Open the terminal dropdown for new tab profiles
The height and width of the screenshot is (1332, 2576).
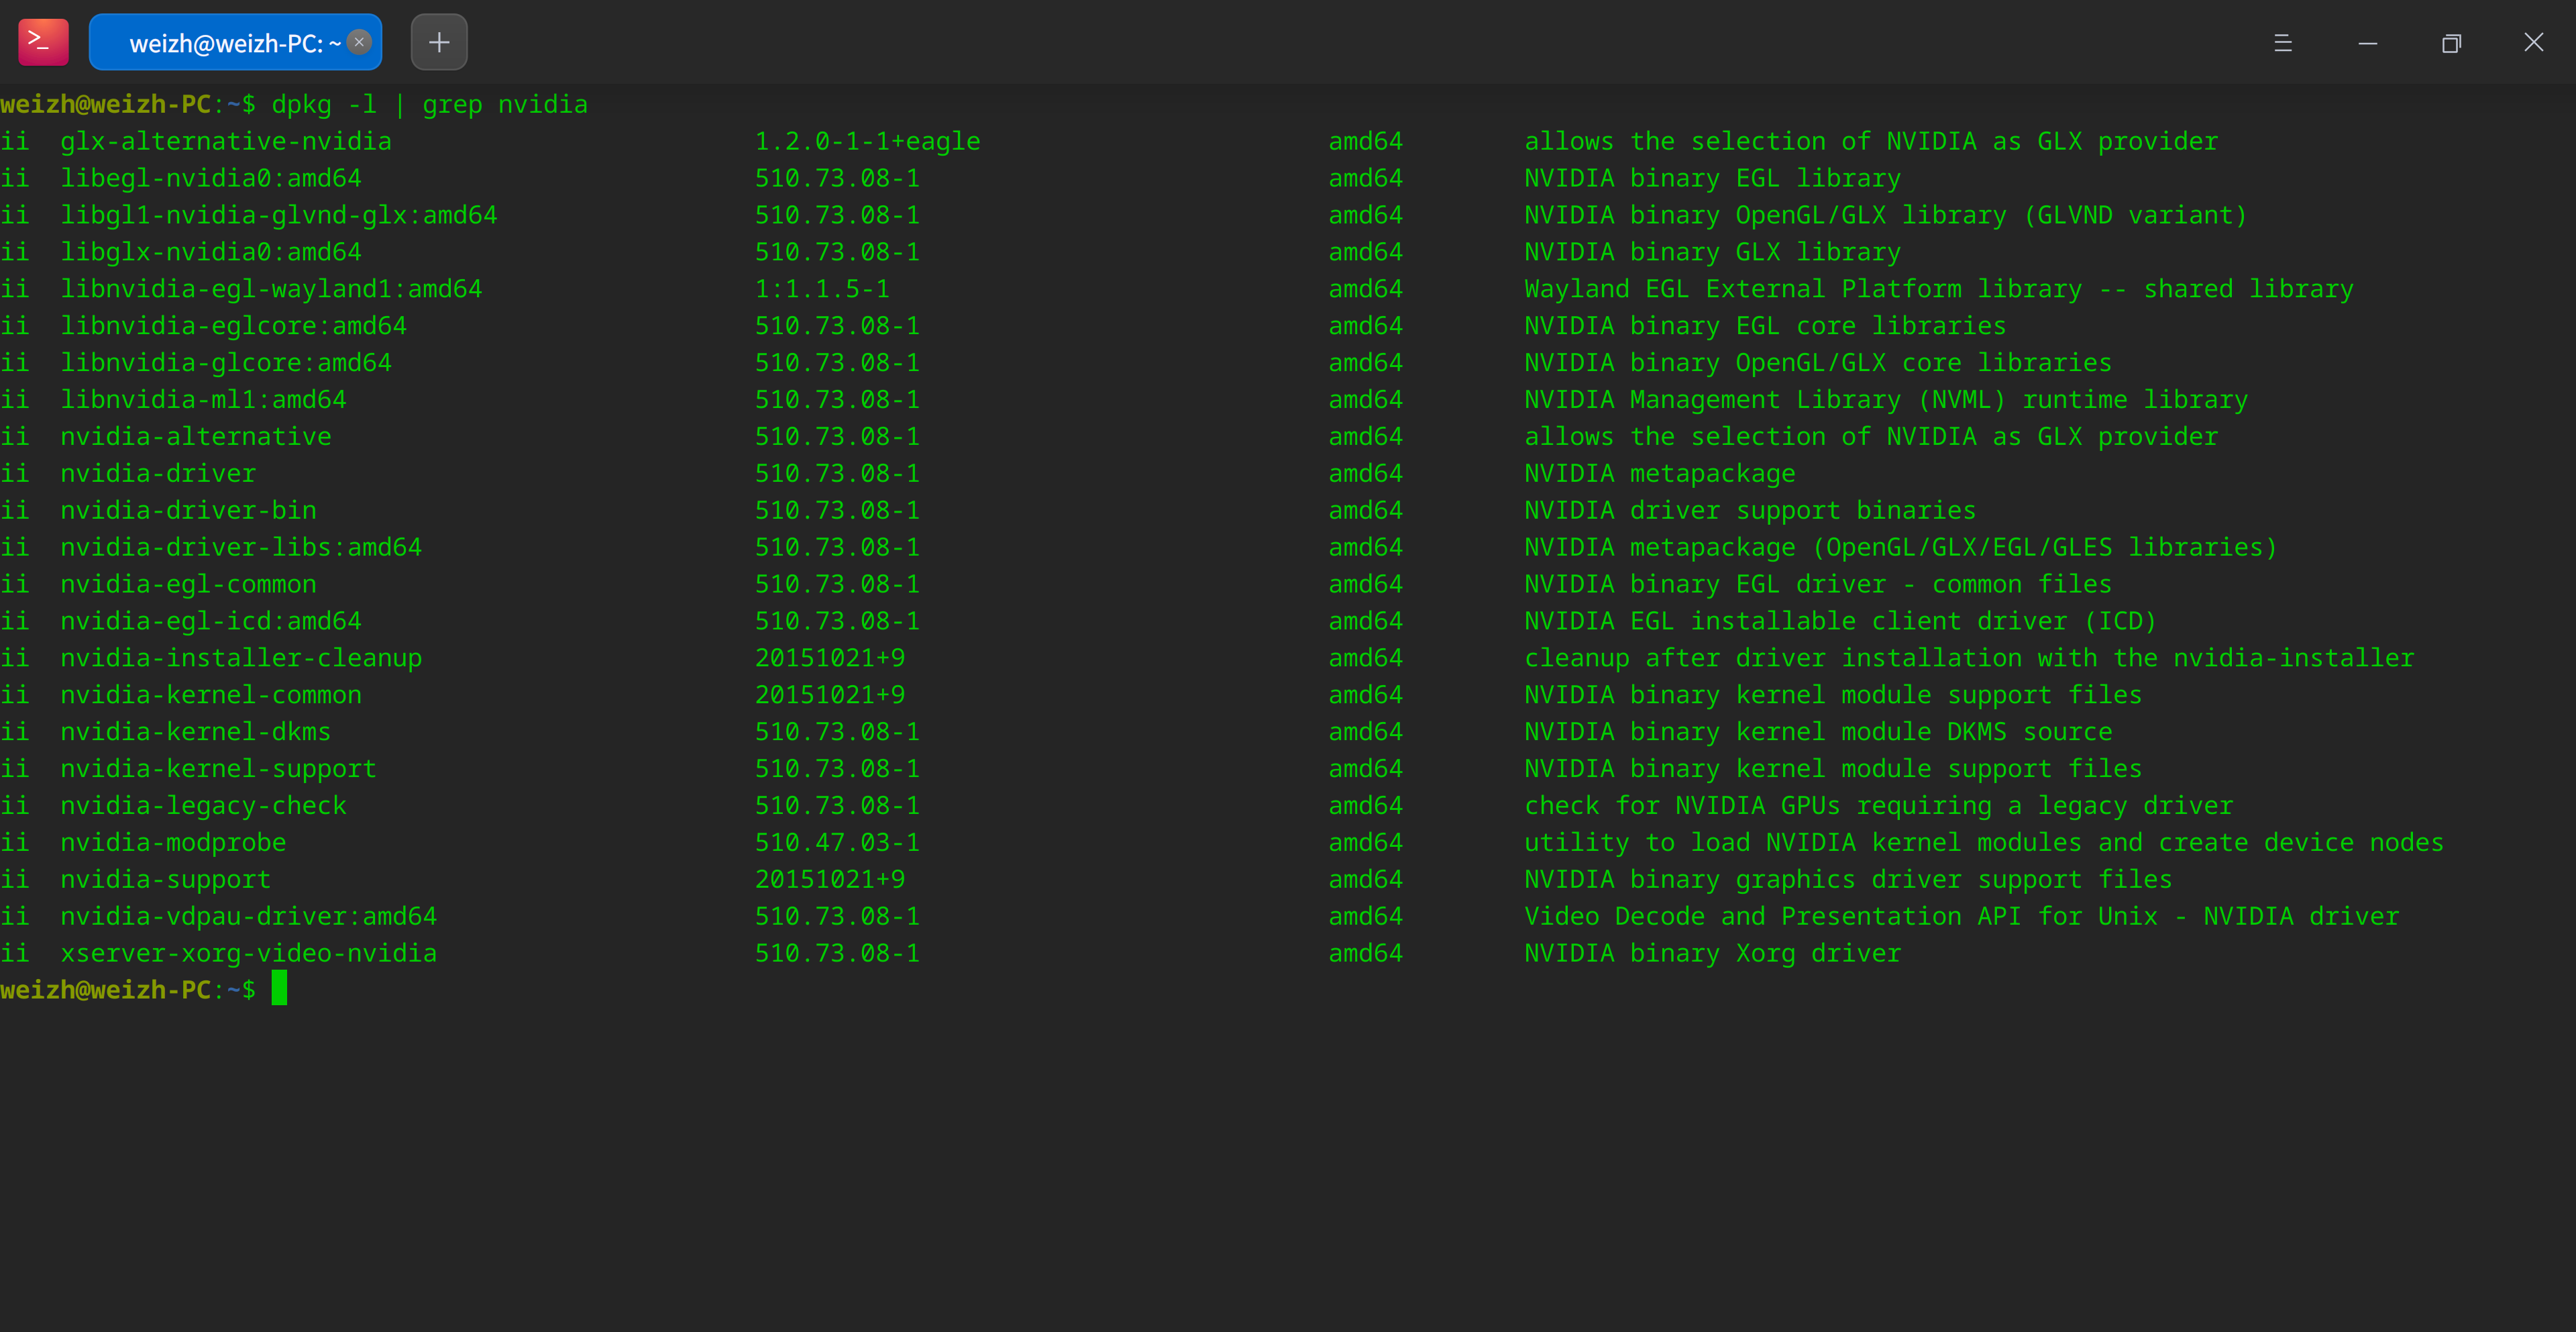tap(2283, 43)
